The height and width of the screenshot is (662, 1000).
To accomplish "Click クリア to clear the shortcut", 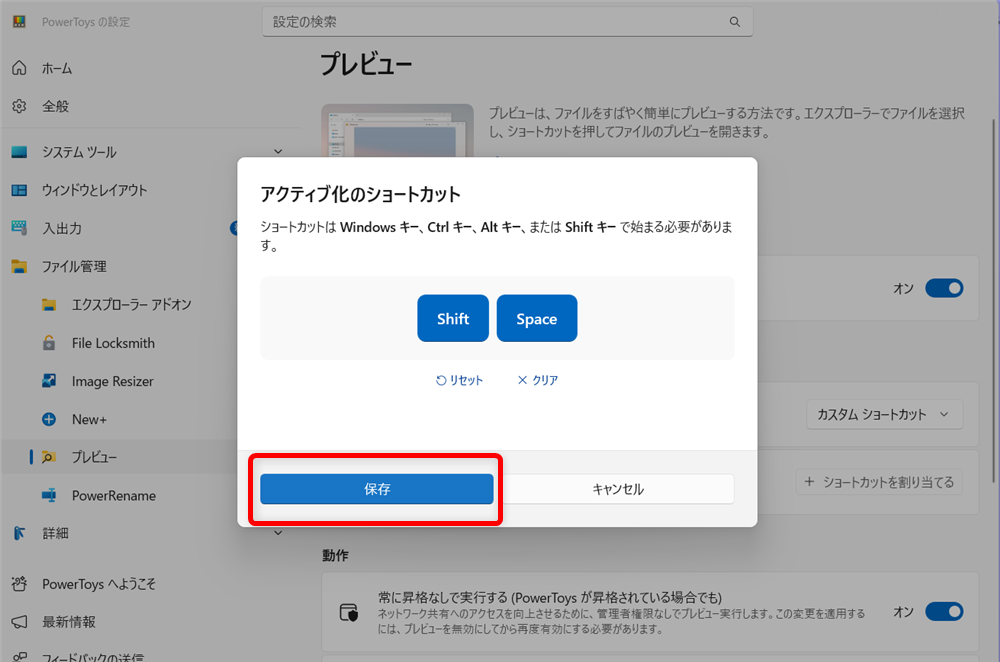I will (537, 380).
